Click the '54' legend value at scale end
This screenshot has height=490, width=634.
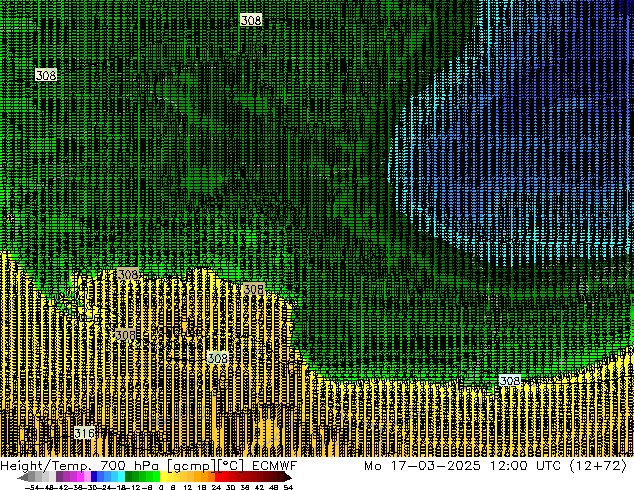[288, 487]
